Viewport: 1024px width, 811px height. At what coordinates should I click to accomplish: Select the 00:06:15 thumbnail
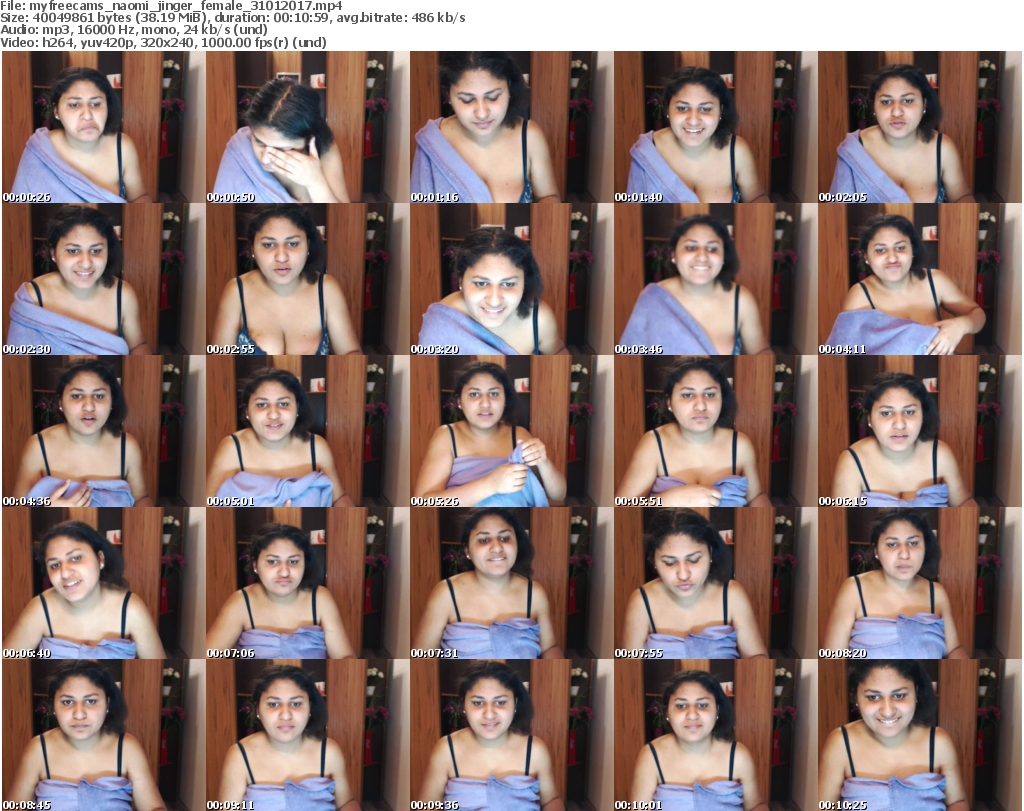click(919, 431)
